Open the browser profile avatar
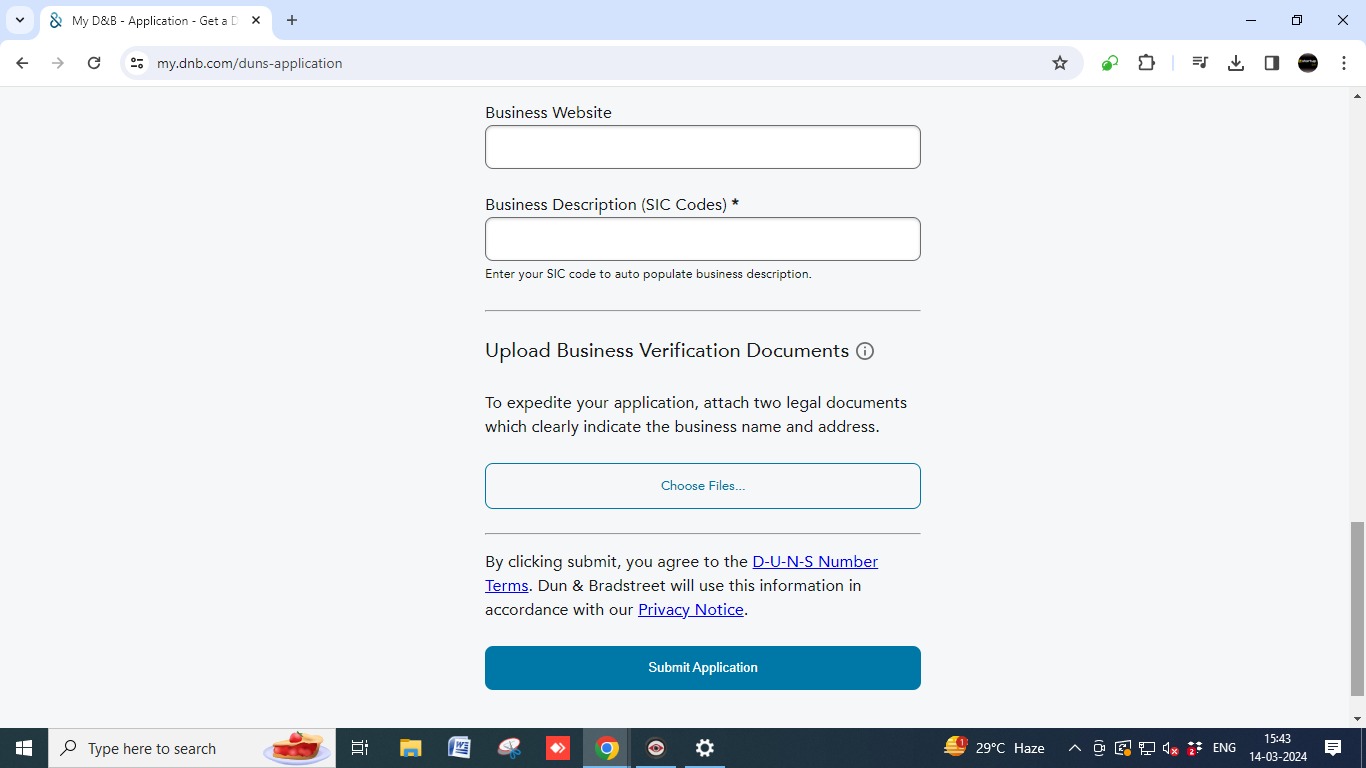The image size is (1366, 768). (1307, 62)
